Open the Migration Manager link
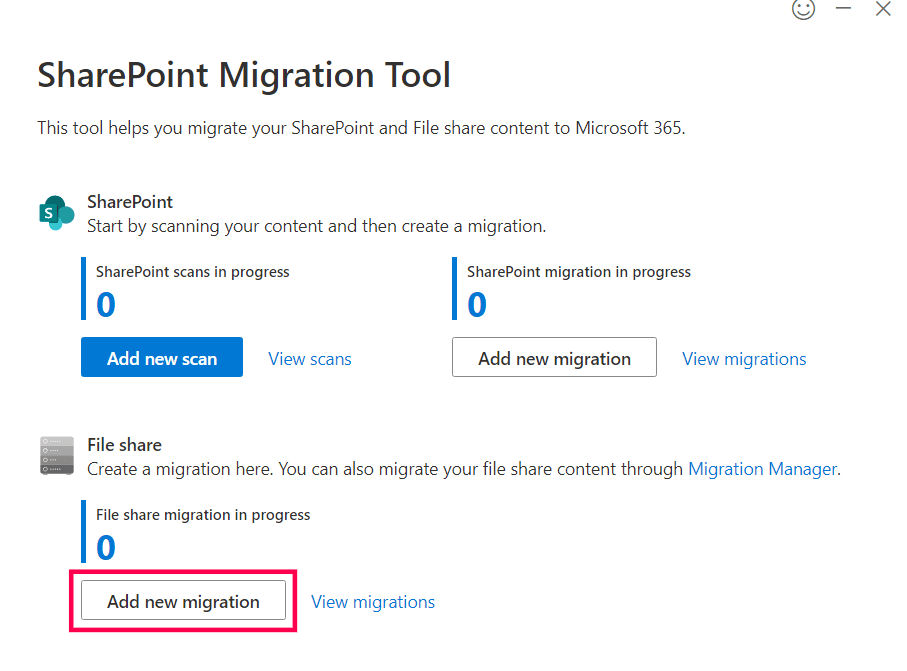 762,469
